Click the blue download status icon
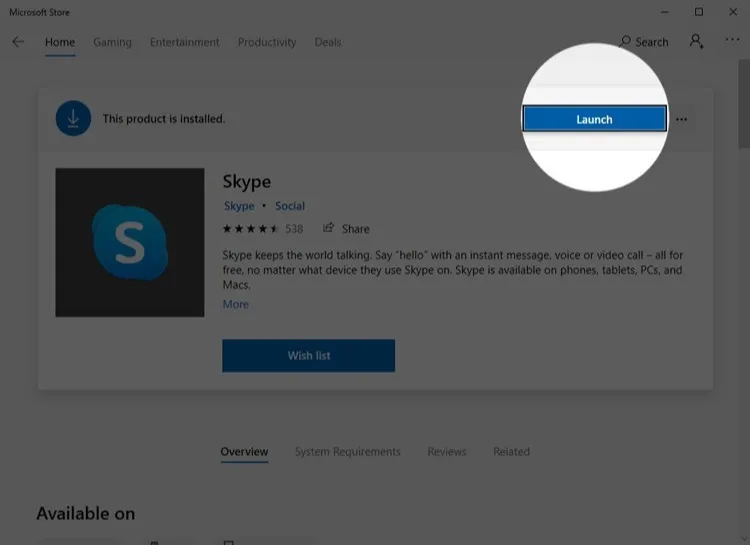The height and width of the screenshot is (545, 750). [x=73, y=118]
